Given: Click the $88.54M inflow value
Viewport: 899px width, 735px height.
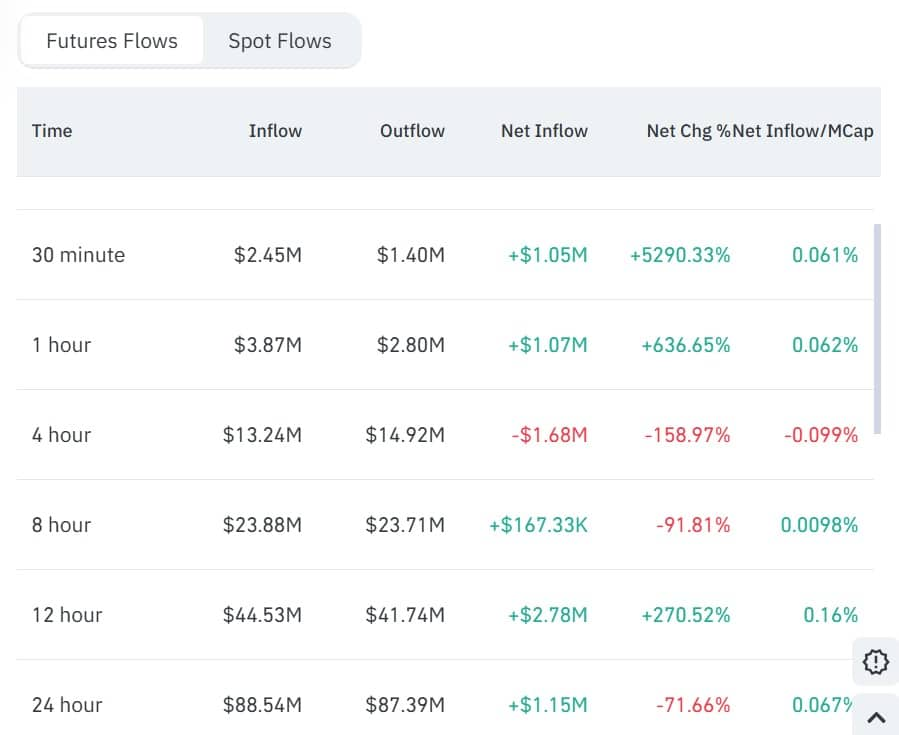Looking at the screenshot, I should pos(266,705).
